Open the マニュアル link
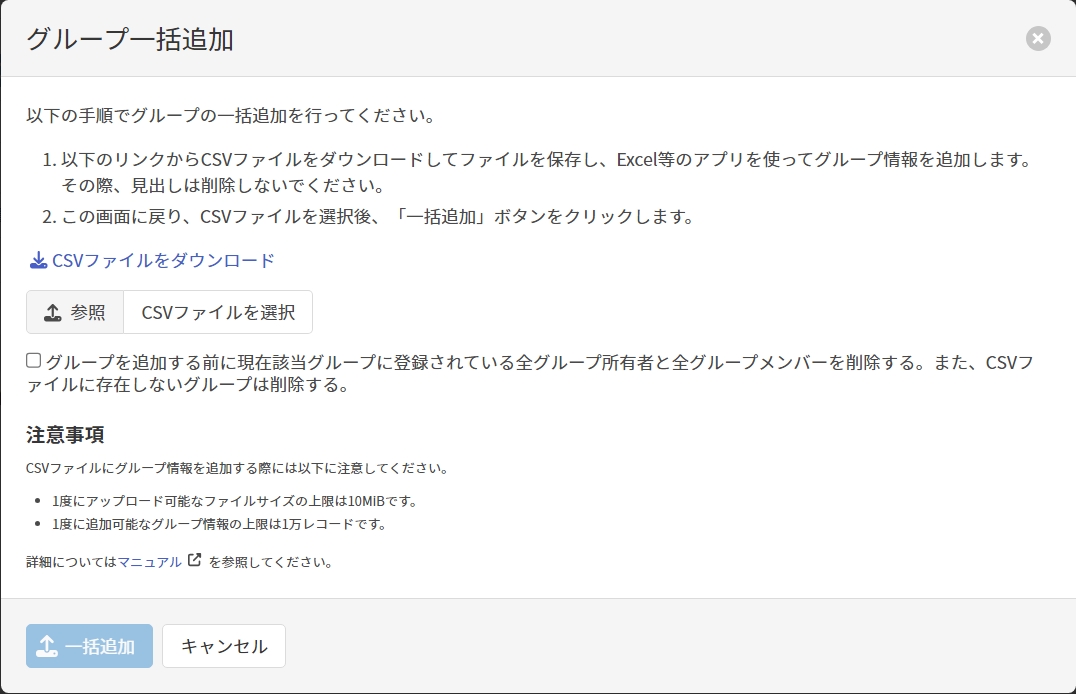The width and height of the screenshot is (1076, 694). pyautogui.click(x=150, y=562)
